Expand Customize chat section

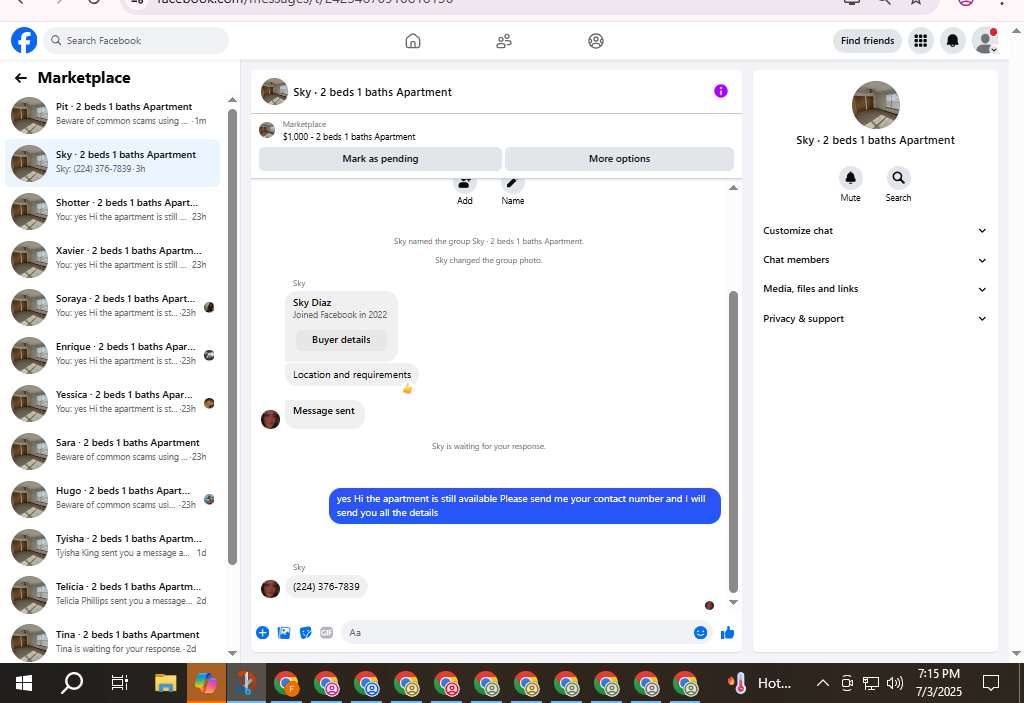pos(874,231)
